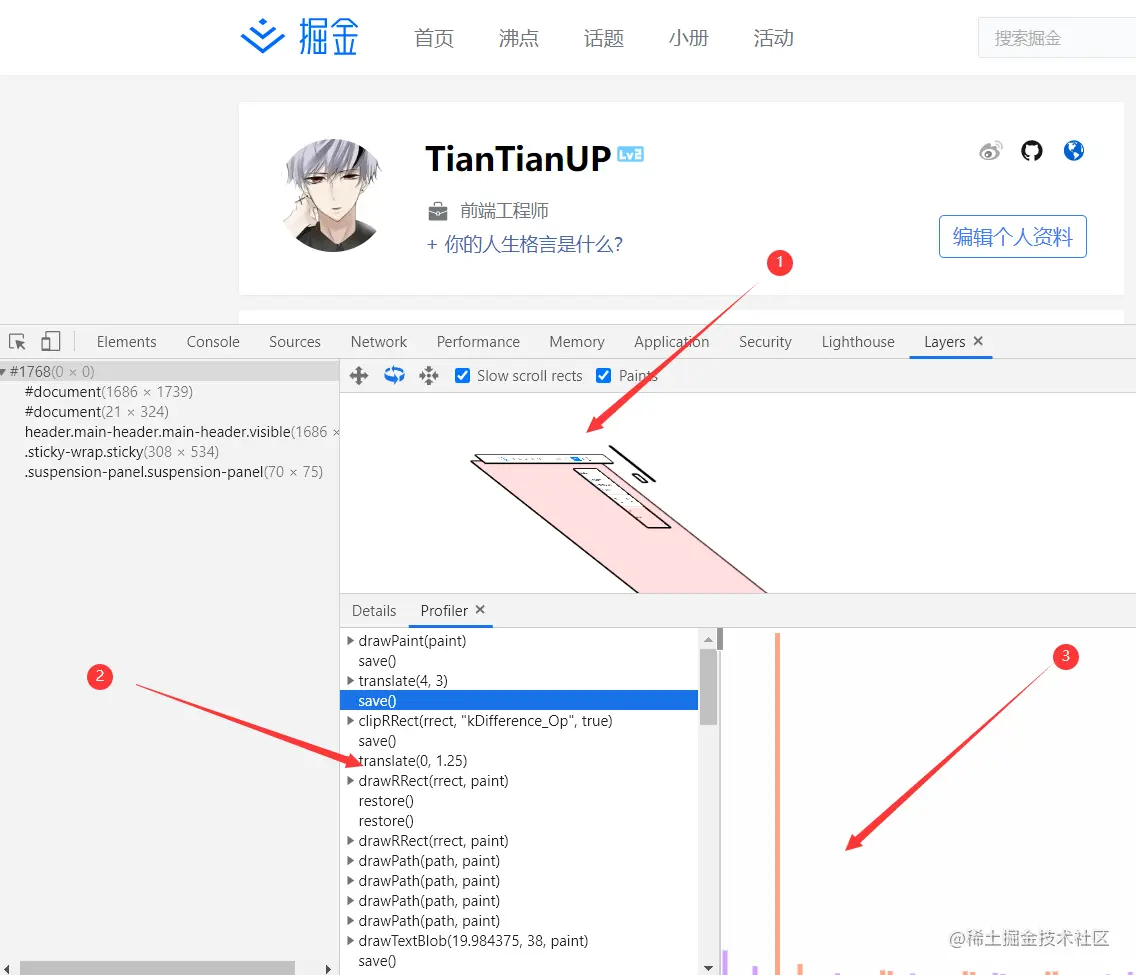Click the Lv2 level badge
This screenshot has width=1136, height=975.
630,154
